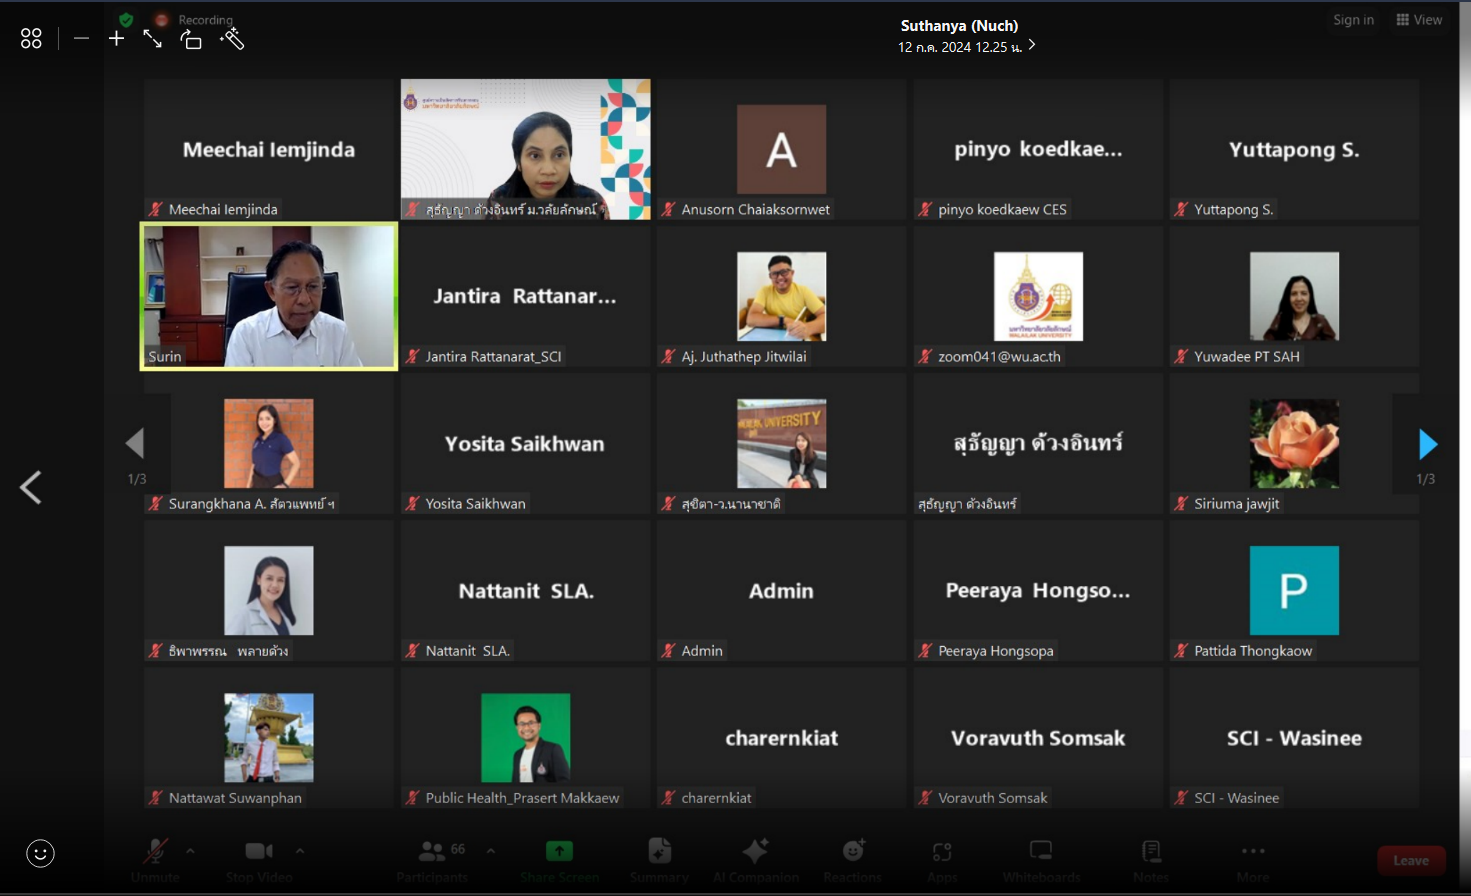Expand audio options arrow beside Unmute
The height and width of the screenshot is (896, 1471).
point(191,851)
